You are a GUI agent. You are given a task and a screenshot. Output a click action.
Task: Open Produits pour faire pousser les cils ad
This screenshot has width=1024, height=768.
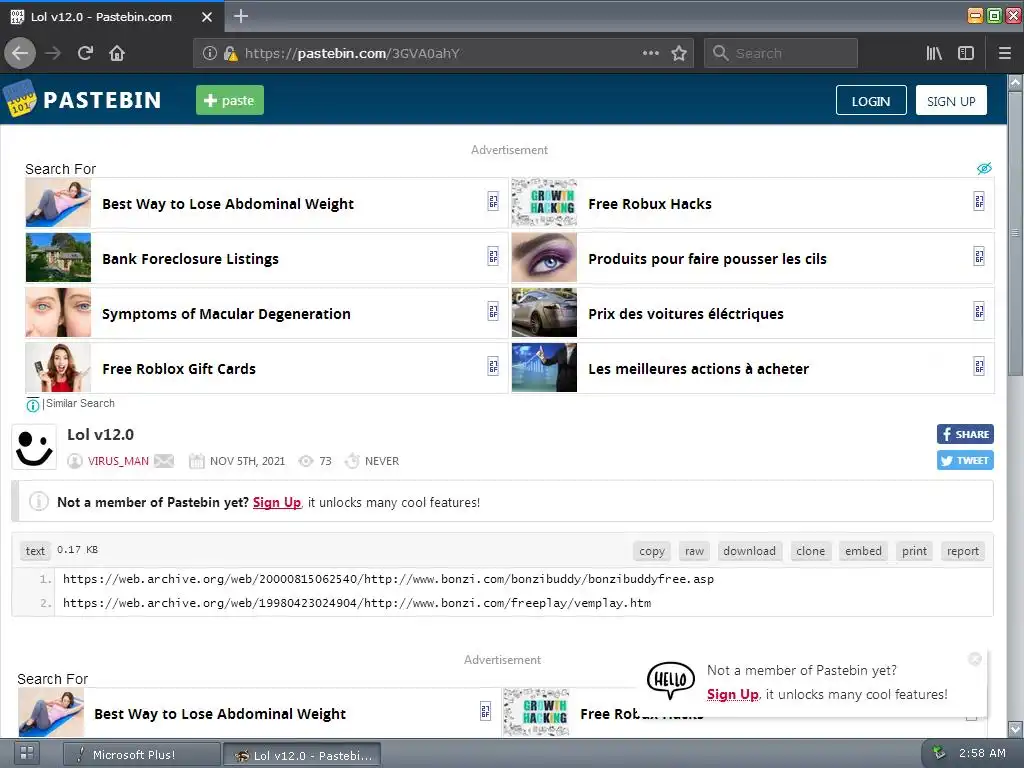tap(753, 259)
